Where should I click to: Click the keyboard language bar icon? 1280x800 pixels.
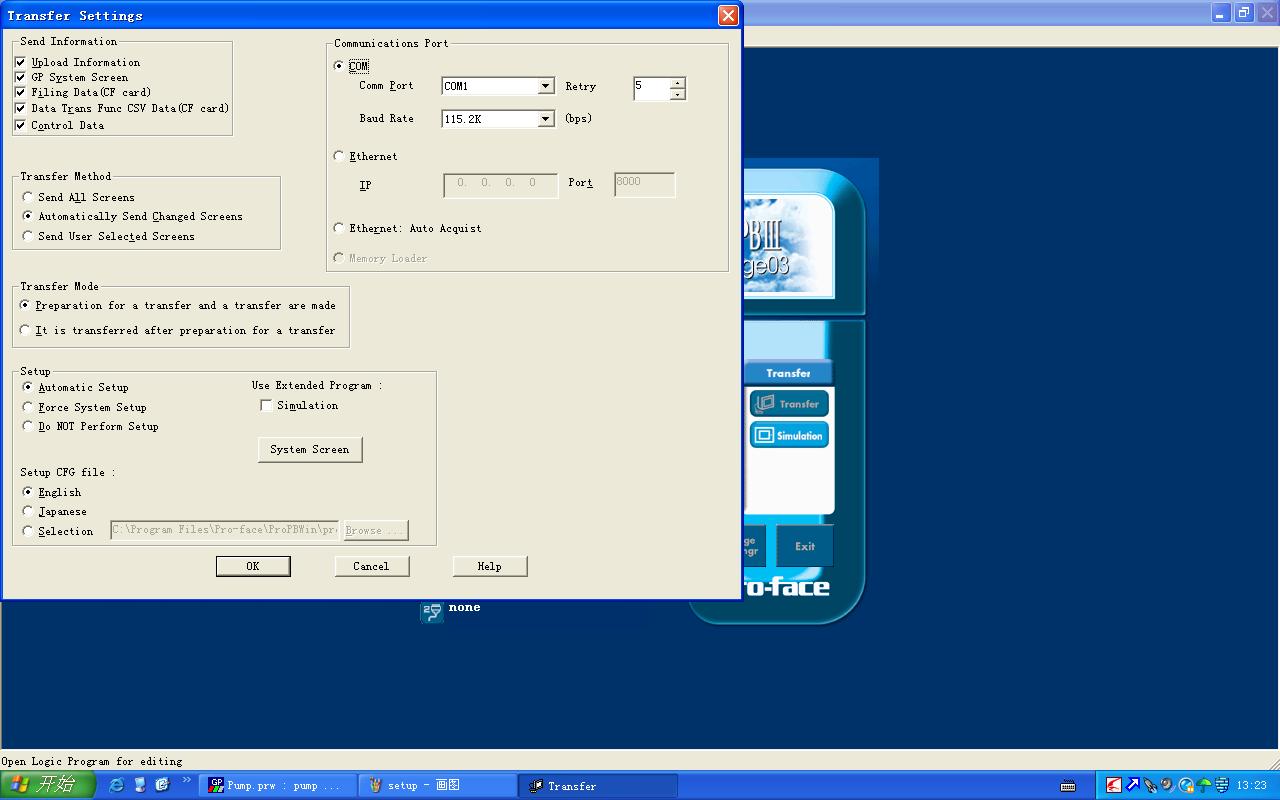[x=1068, y=786]
